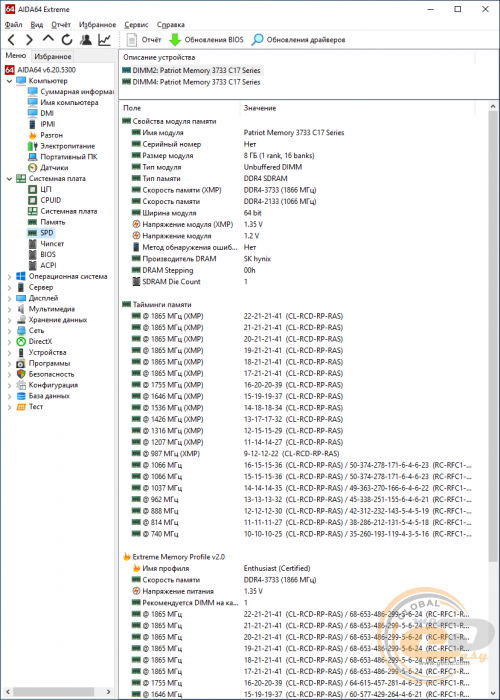Open the Файл menu
Image resolution: width=500 pixels, height=700 pixels.
14,25
